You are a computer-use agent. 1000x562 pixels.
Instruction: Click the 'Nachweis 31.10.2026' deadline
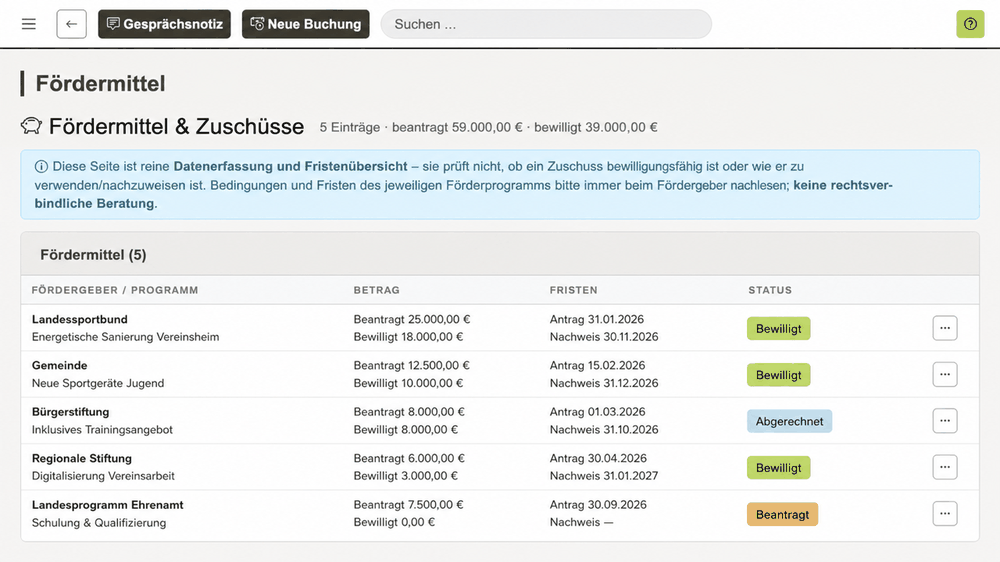[604, 430]
